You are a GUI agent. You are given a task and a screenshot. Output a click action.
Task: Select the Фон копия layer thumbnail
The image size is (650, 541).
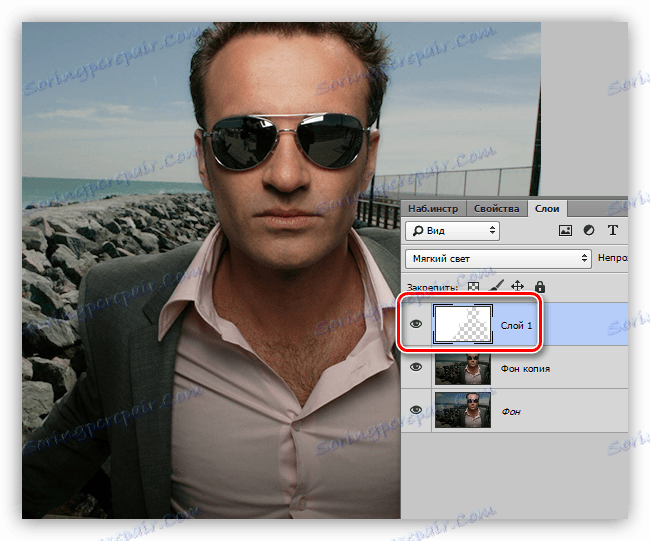[x=463, y=369]
